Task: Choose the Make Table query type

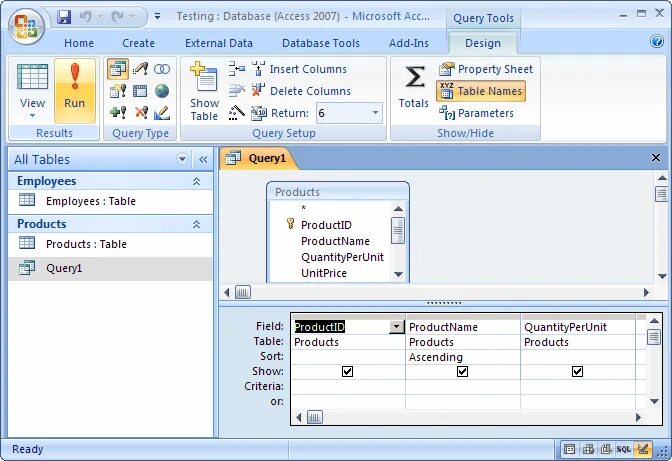Action: click(117, 91)
